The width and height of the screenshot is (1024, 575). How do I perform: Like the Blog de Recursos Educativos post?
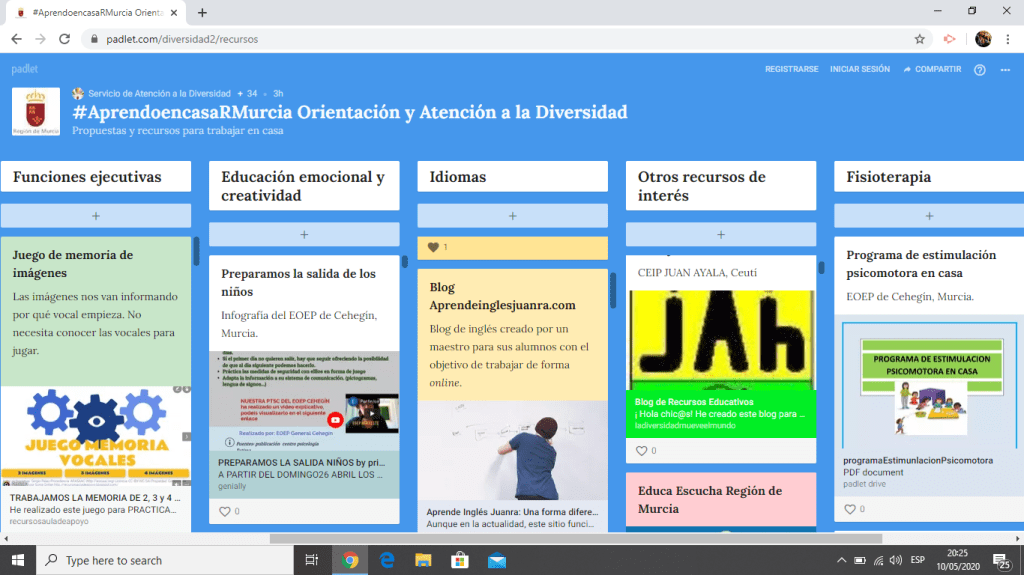(642, 451)
